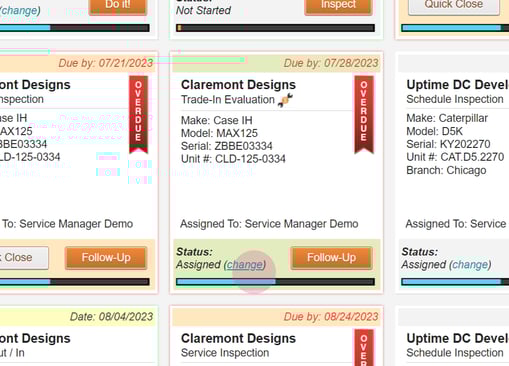Viewport: 509px width, 366px height.
Task: Click OVERDUE ribbon on the 08/24/2023 card
Action: click(x=364, y=348)
